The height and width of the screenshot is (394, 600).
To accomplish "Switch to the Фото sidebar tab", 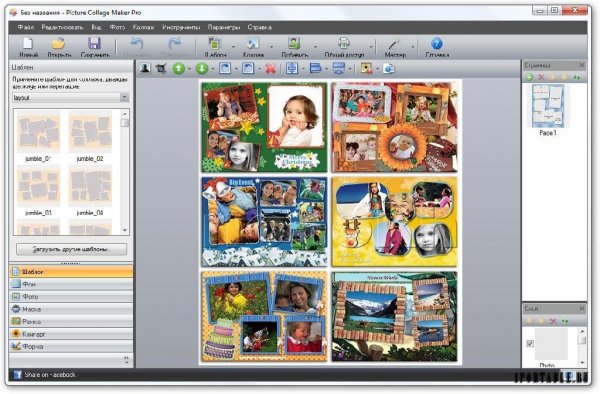I will [71, 296].
